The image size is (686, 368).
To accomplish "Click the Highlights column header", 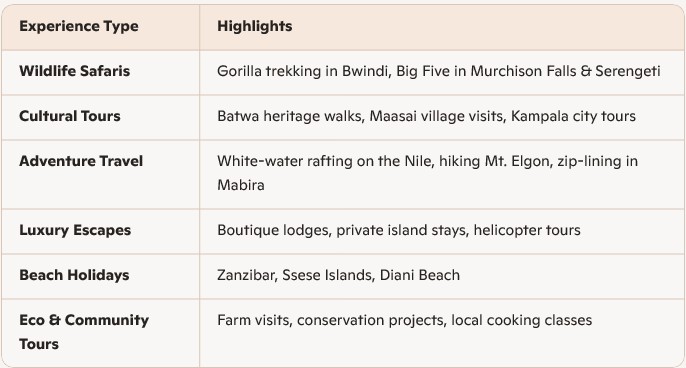I will click(255, 26).
